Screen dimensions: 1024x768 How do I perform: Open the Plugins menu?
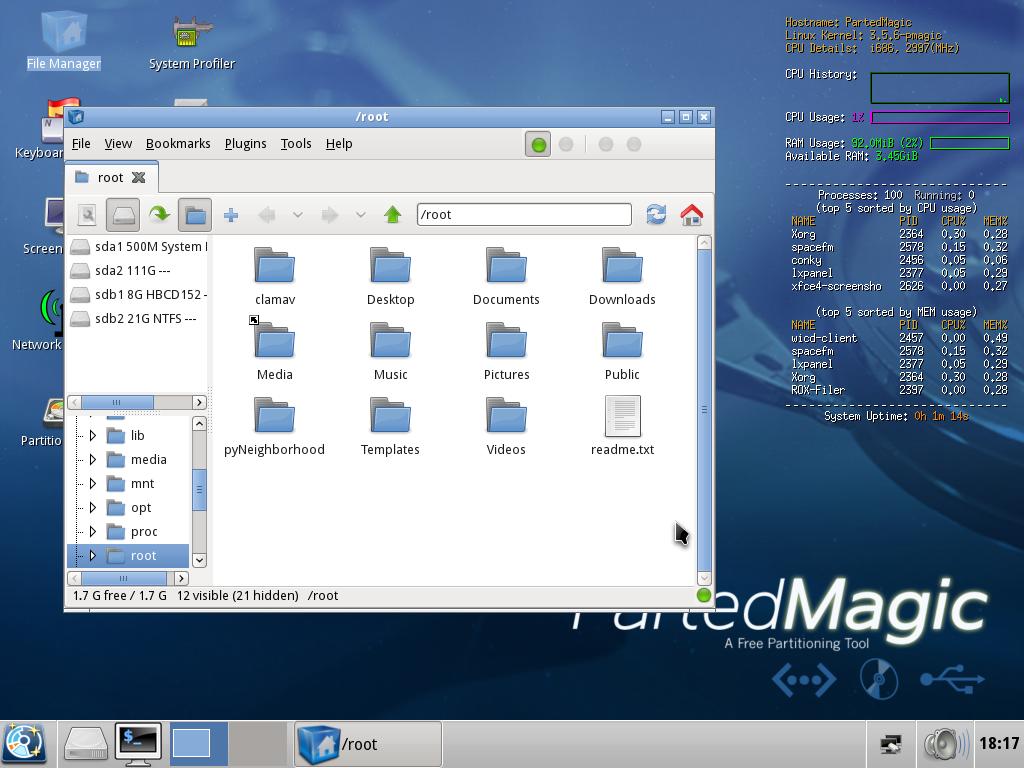point(245,144)
